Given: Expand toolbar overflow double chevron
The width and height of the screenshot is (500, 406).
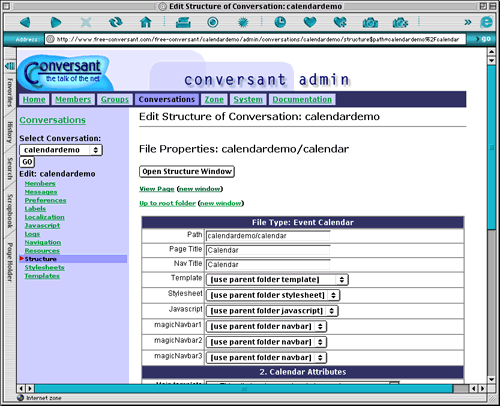Looking at the screenshot, I should click(468, 22).
